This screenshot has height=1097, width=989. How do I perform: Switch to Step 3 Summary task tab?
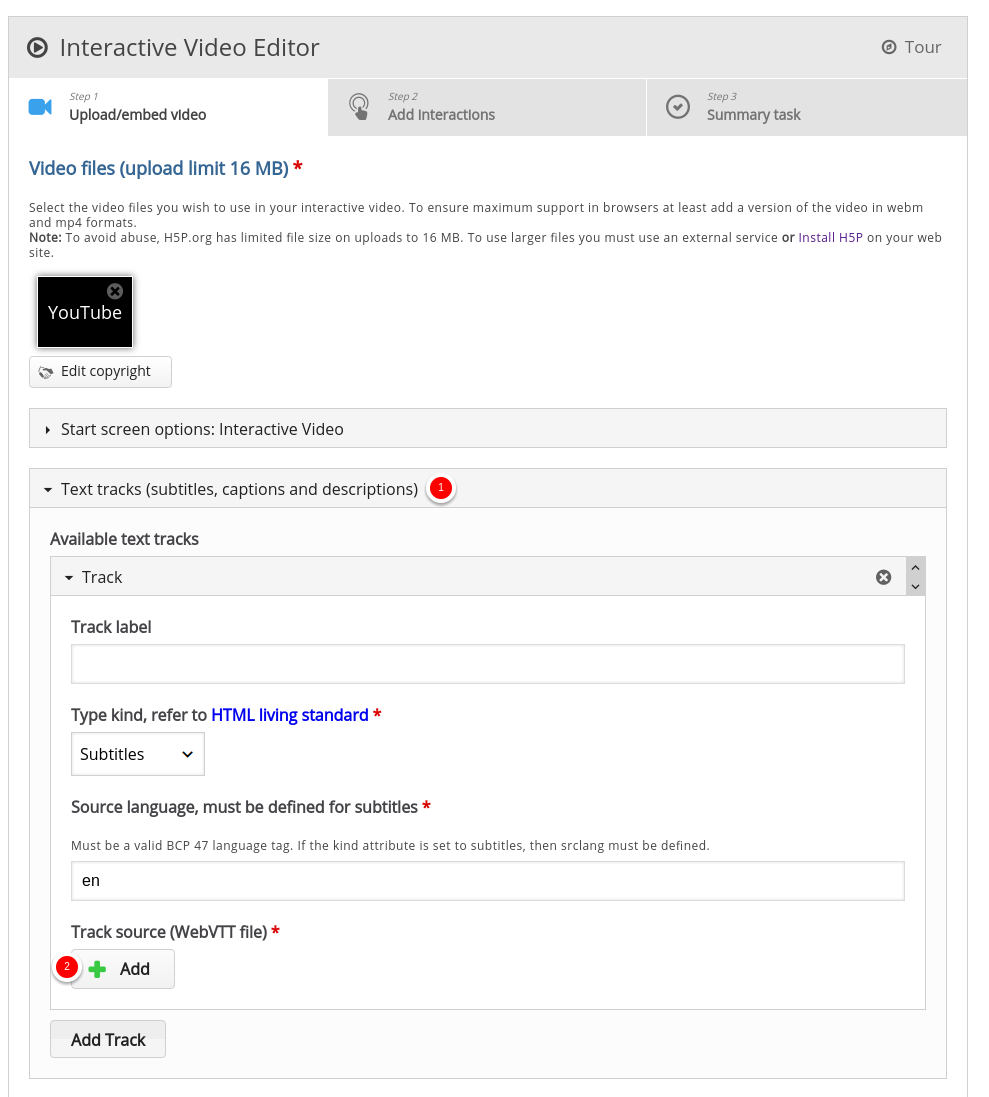tap(807, 107)
